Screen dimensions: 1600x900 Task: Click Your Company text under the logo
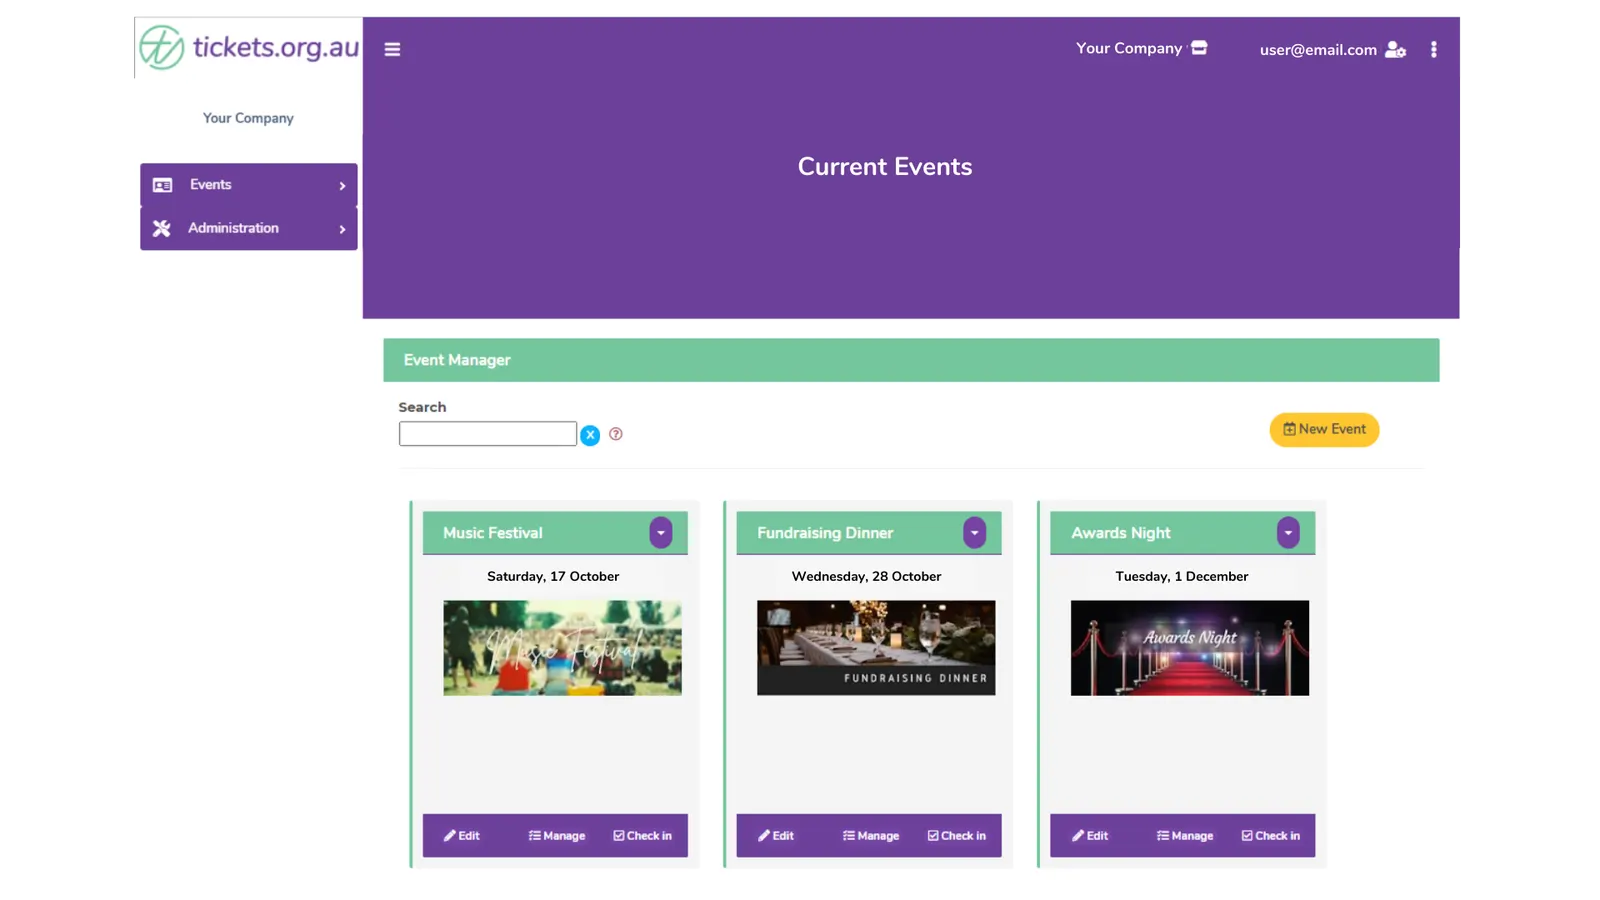(x=248, y=118)
